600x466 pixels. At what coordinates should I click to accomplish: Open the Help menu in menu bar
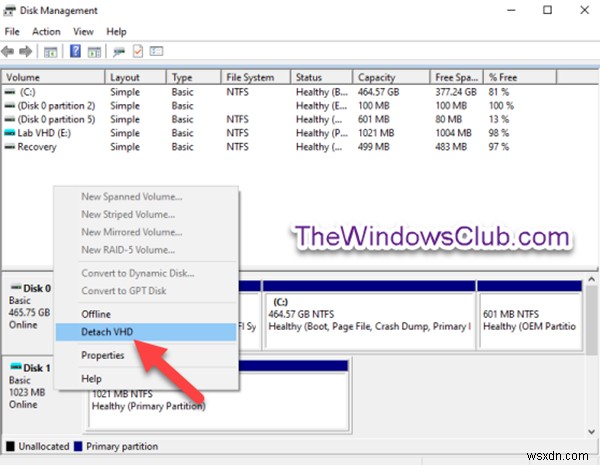click(116, 32)
